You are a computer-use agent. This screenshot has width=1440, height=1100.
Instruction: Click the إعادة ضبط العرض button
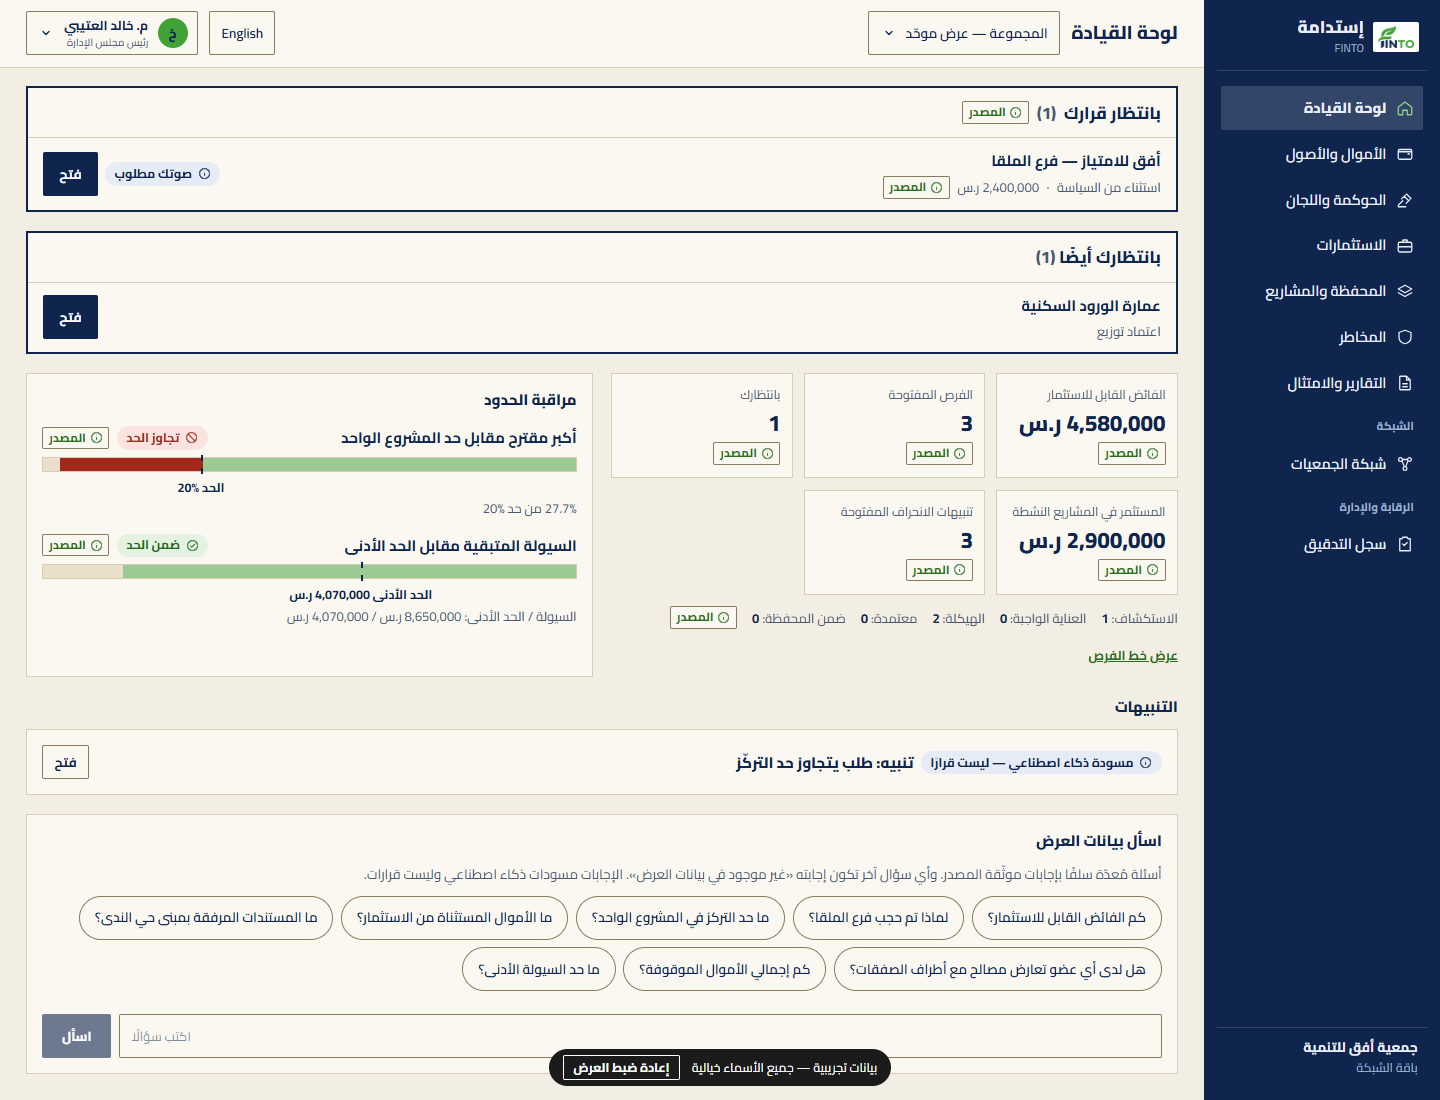[x=621, y=1068]
